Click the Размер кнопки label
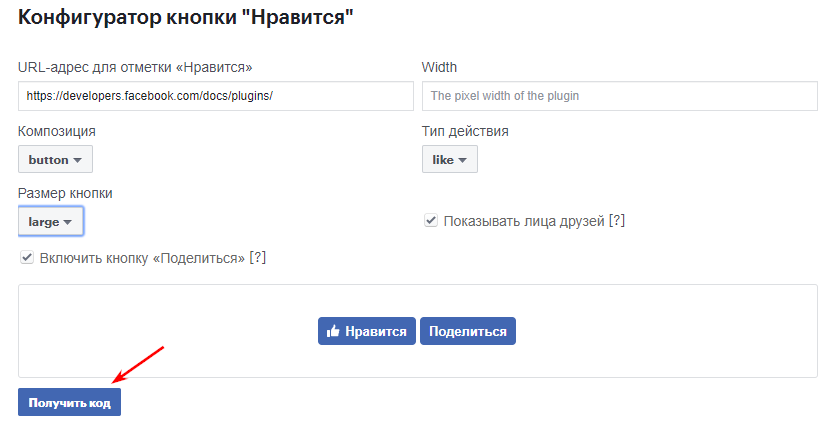 (x=65, y=193)
